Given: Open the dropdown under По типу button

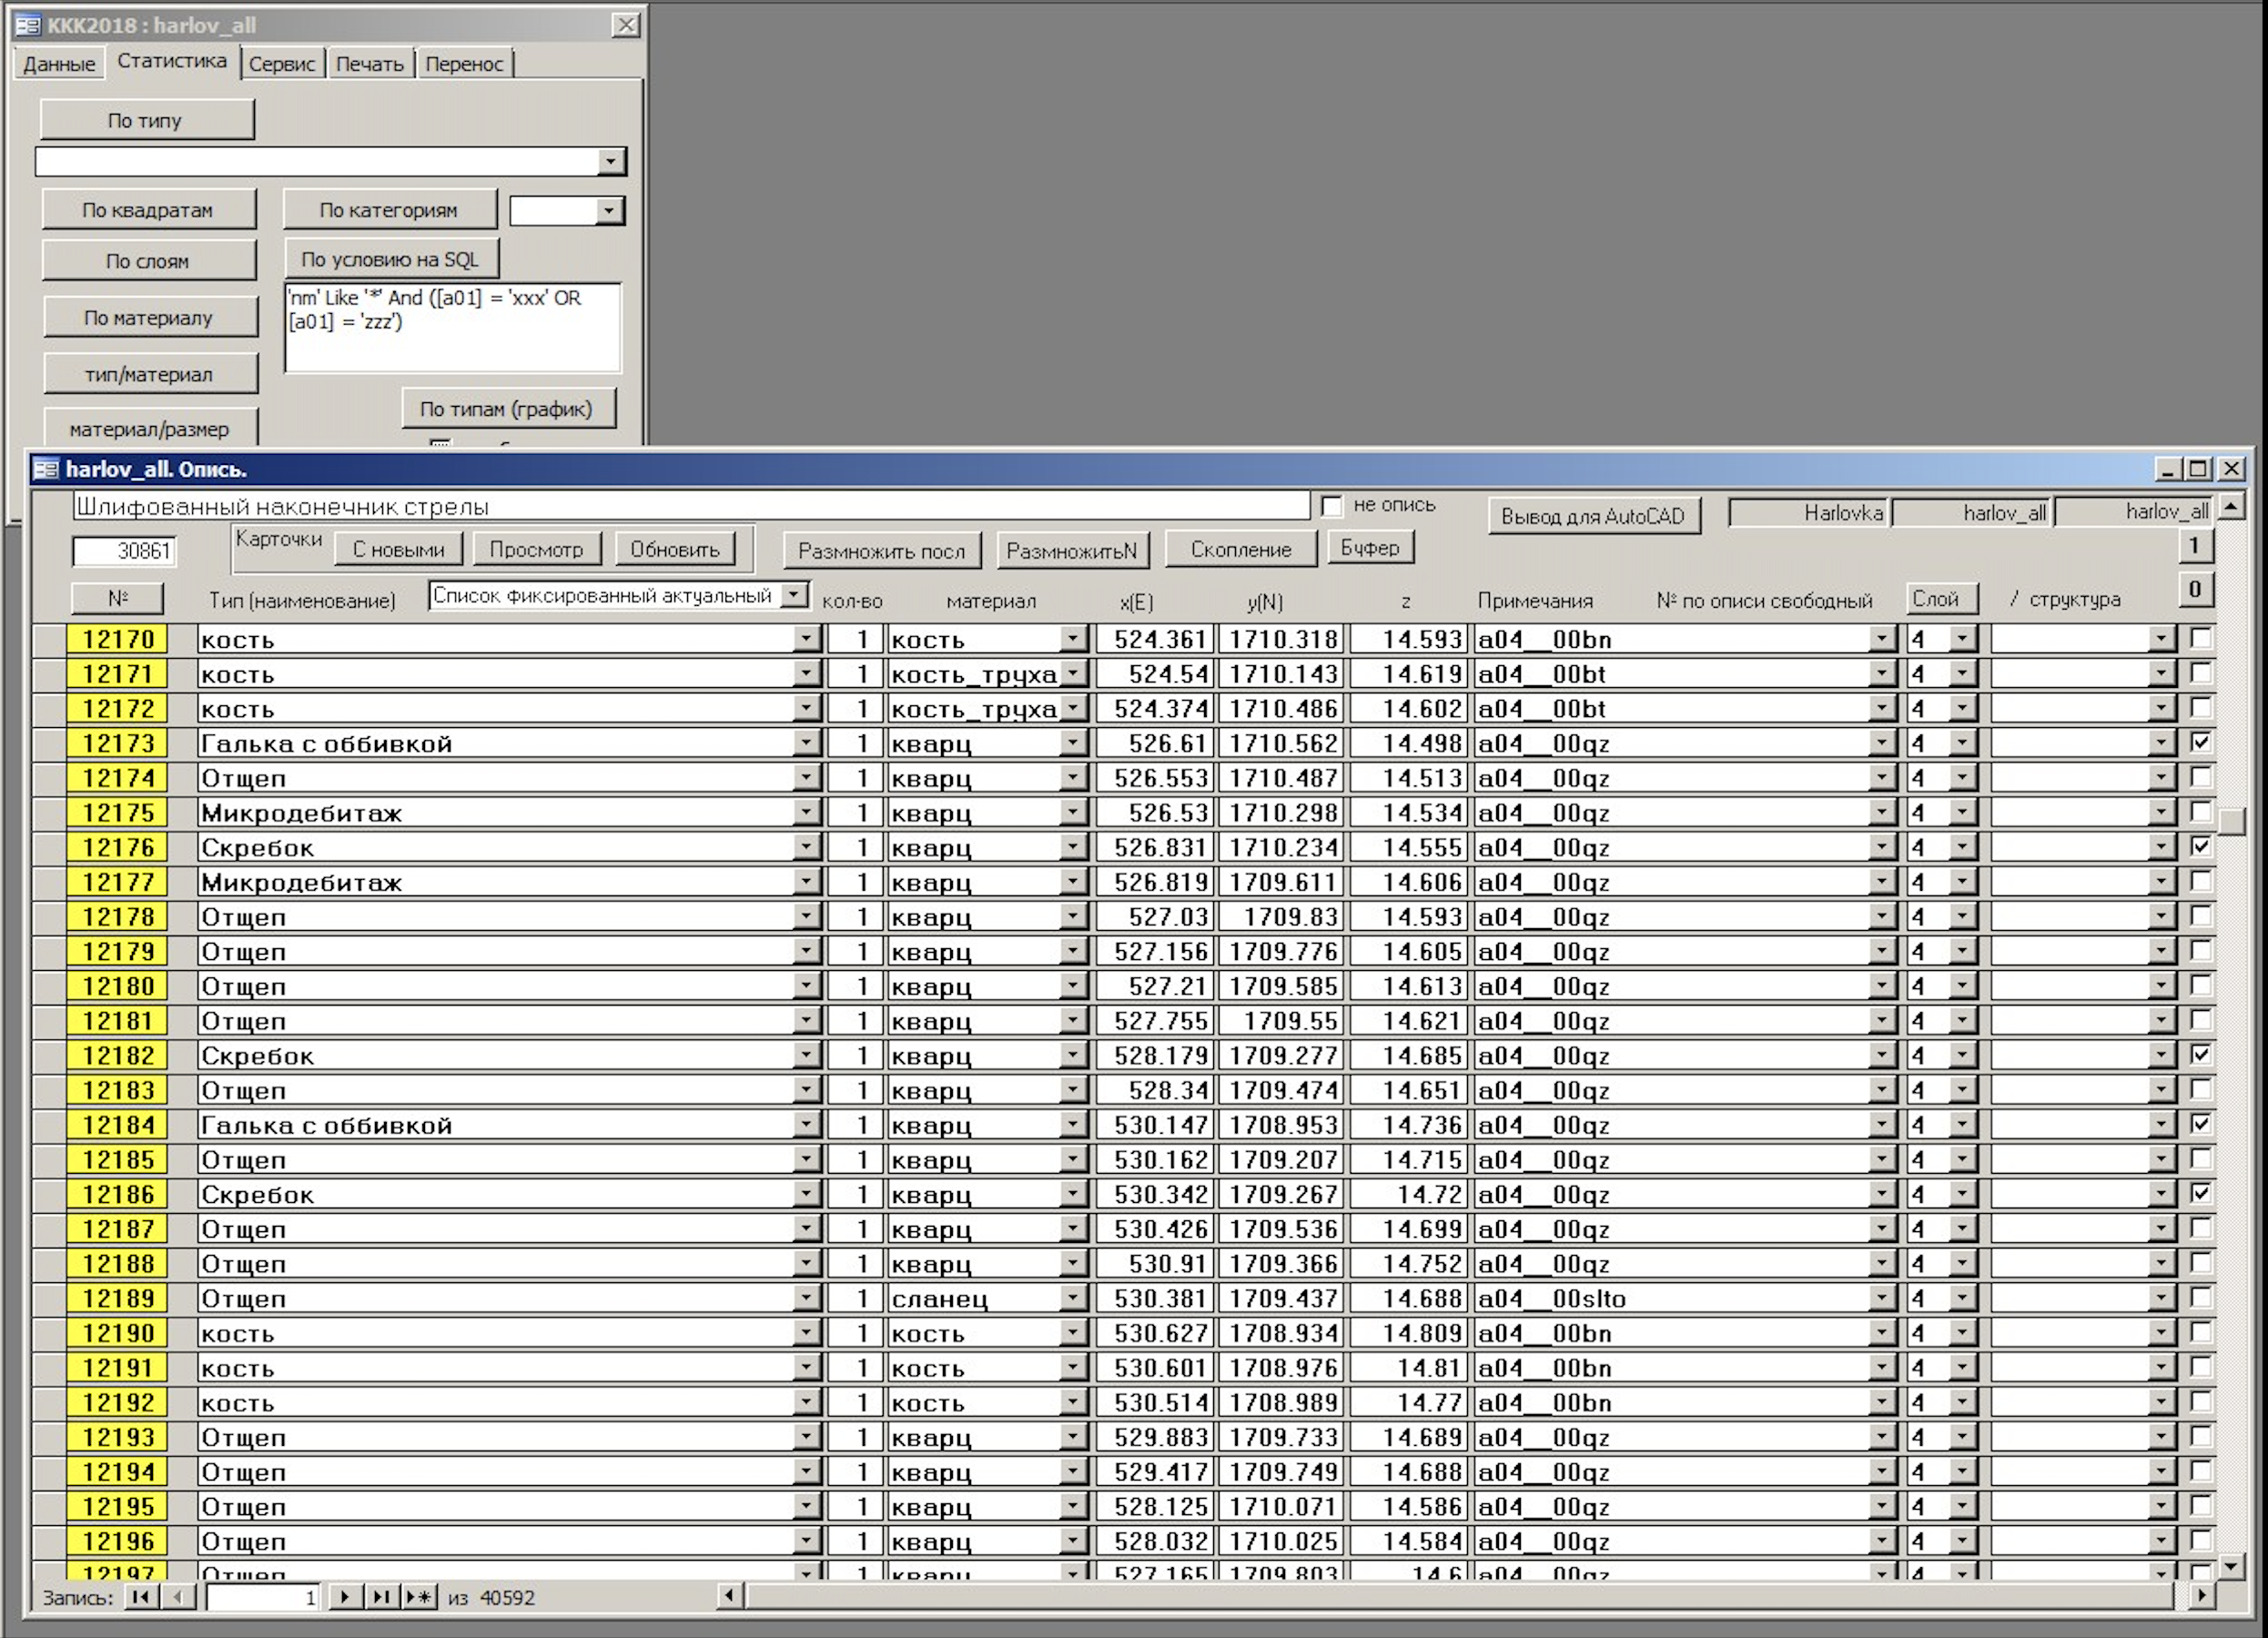Looking at the screenshot, I should point(610,161).
